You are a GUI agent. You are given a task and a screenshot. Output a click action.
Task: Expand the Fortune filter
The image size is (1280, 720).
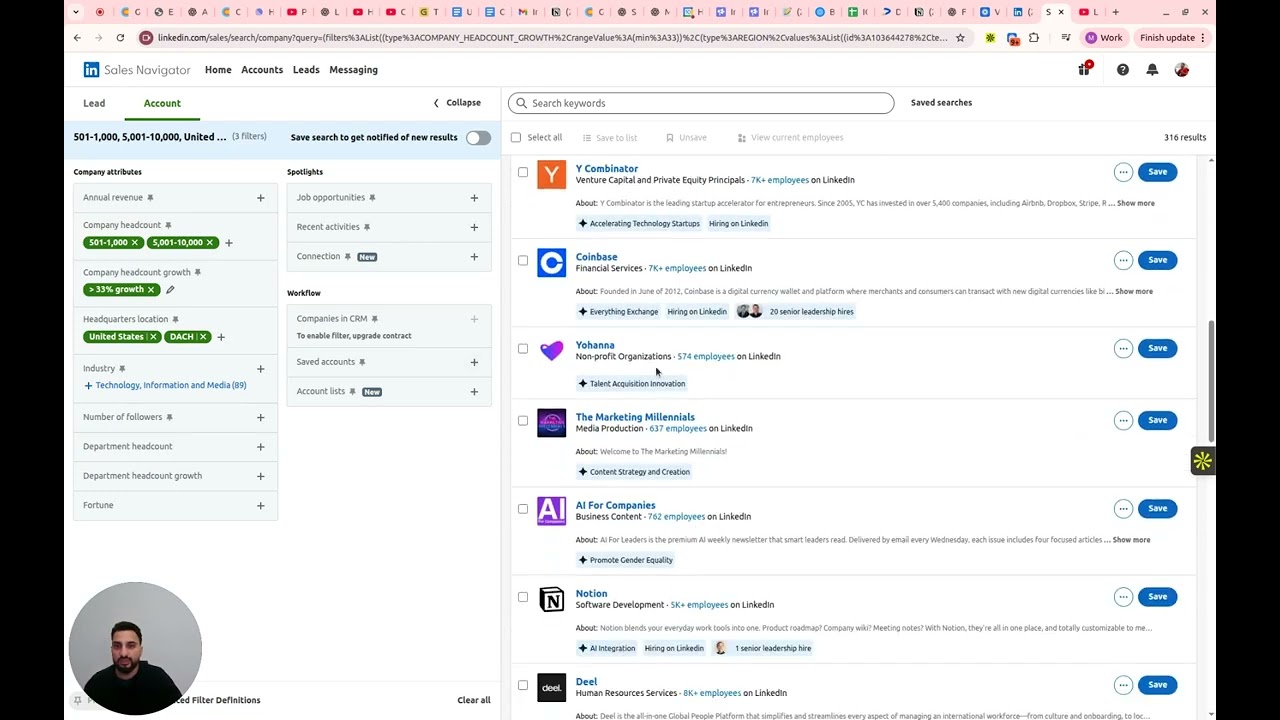pyautogui.click(x=260, y=506)
